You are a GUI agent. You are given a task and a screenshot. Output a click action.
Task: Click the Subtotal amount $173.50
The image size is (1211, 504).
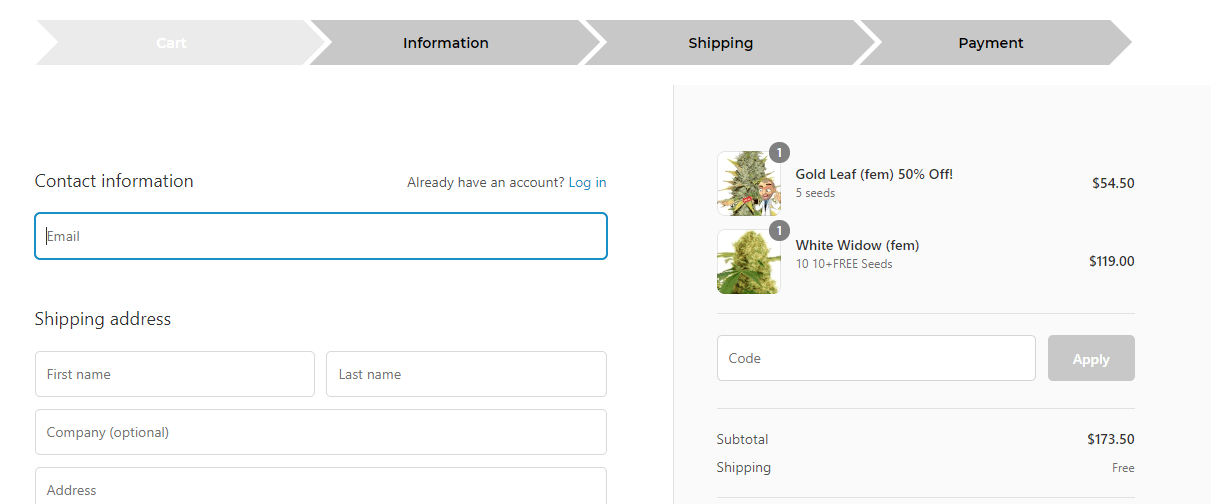pyautogui.click(x=1110, y=439)
